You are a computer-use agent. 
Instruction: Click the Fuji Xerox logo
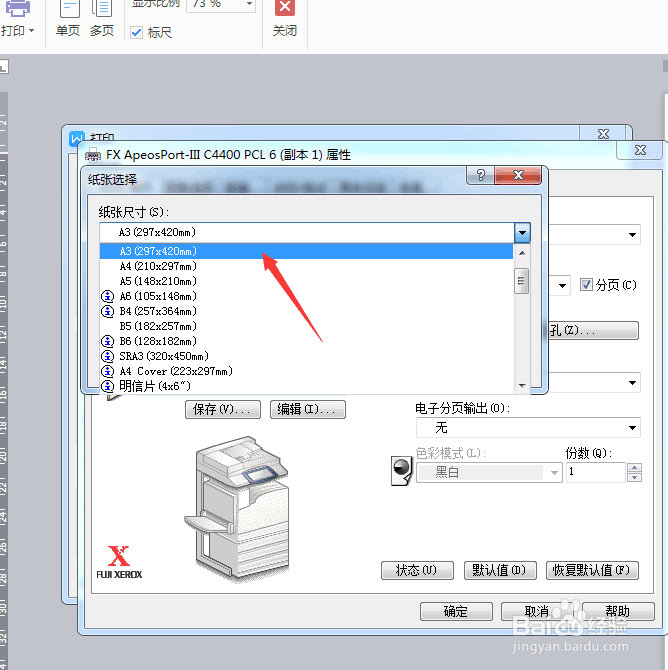point(119,562)
